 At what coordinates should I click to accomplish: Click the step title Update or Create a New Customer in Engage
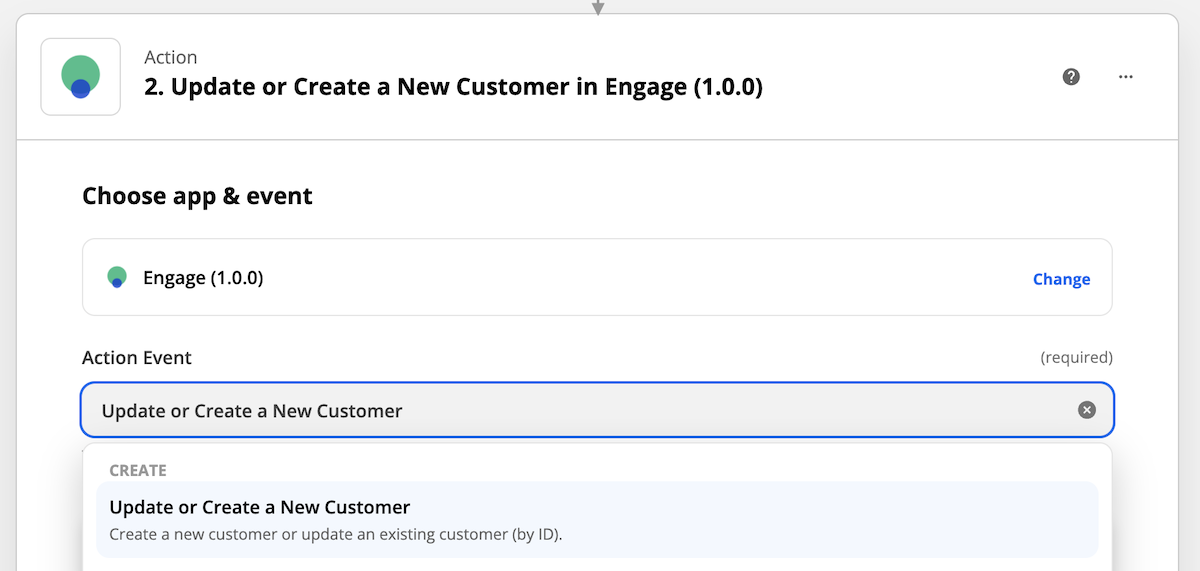tap(454, 87)
